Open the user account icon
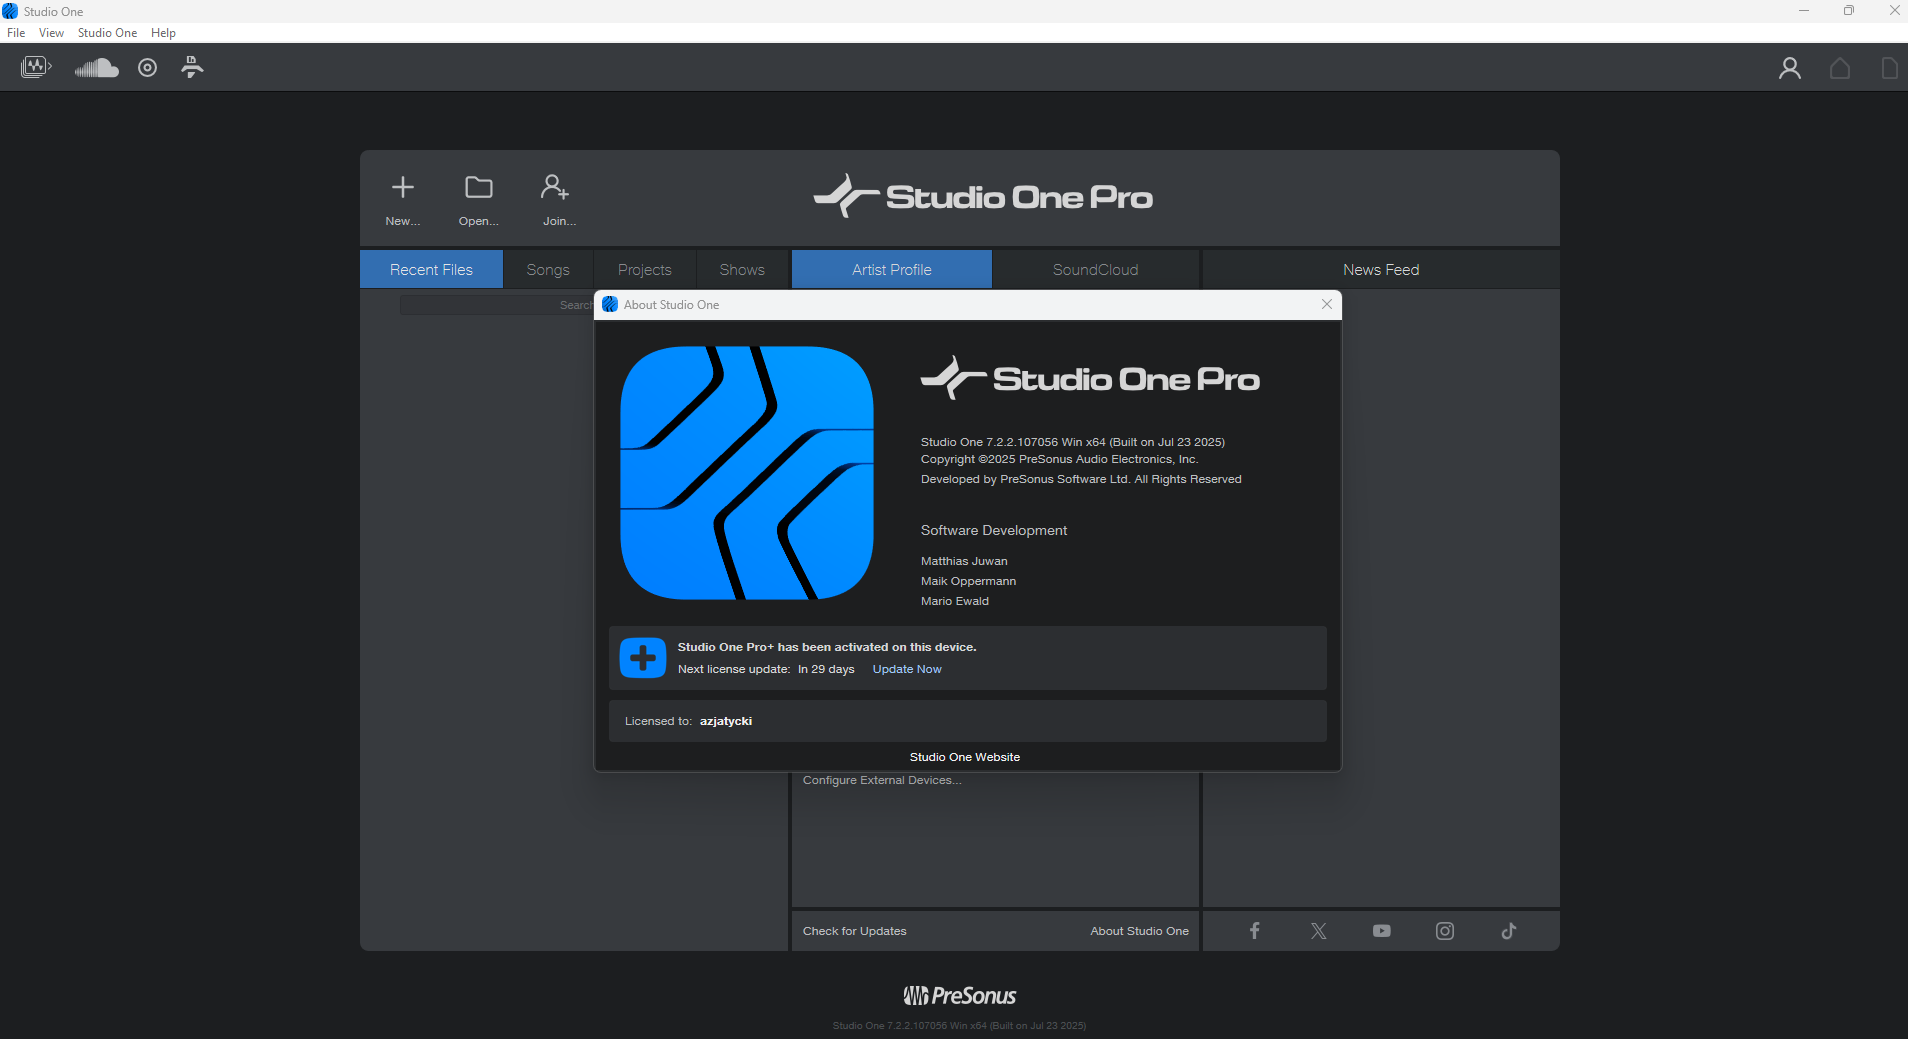This screenshot has width=1908, height=1039. tap(1790, 68)
